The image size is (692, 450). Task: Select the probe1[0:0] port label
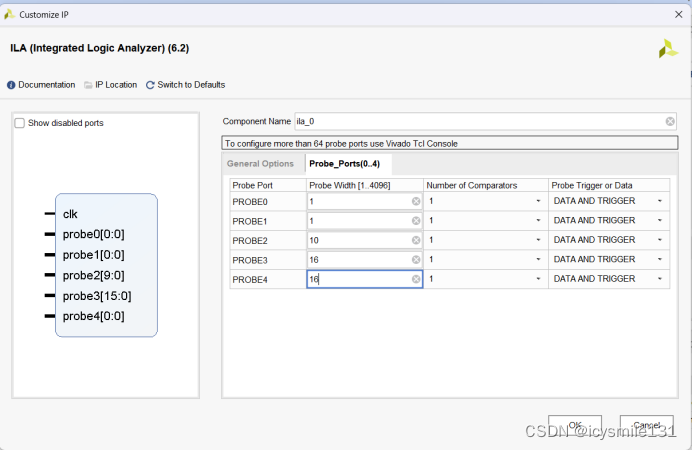click(x=94, y=255)
